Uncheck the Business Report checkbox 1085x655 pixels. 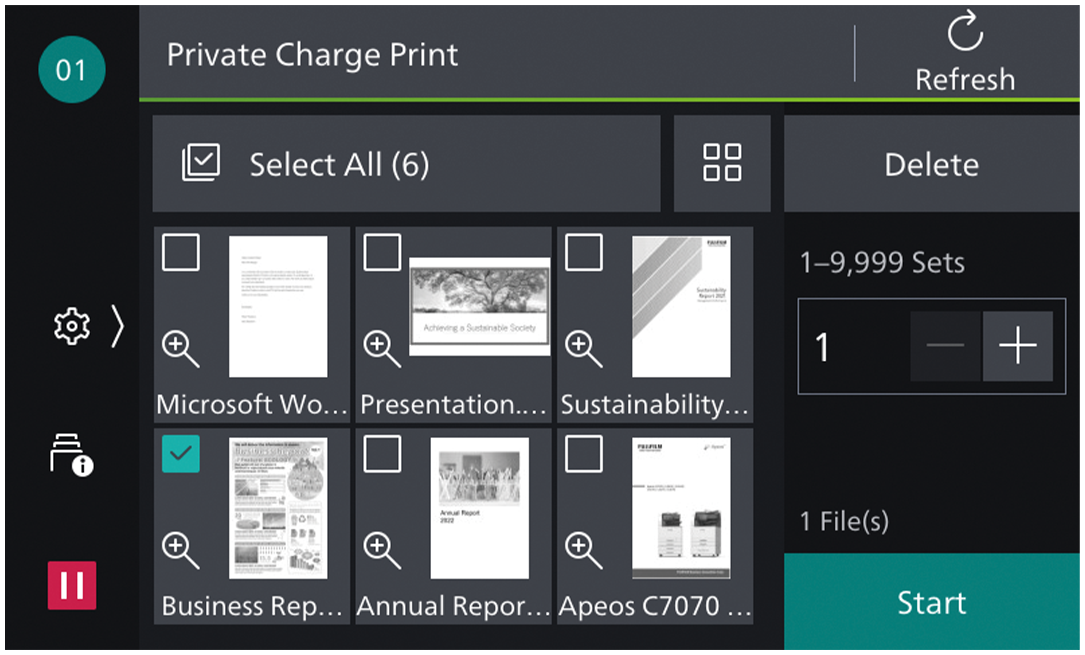coord(180,454)
